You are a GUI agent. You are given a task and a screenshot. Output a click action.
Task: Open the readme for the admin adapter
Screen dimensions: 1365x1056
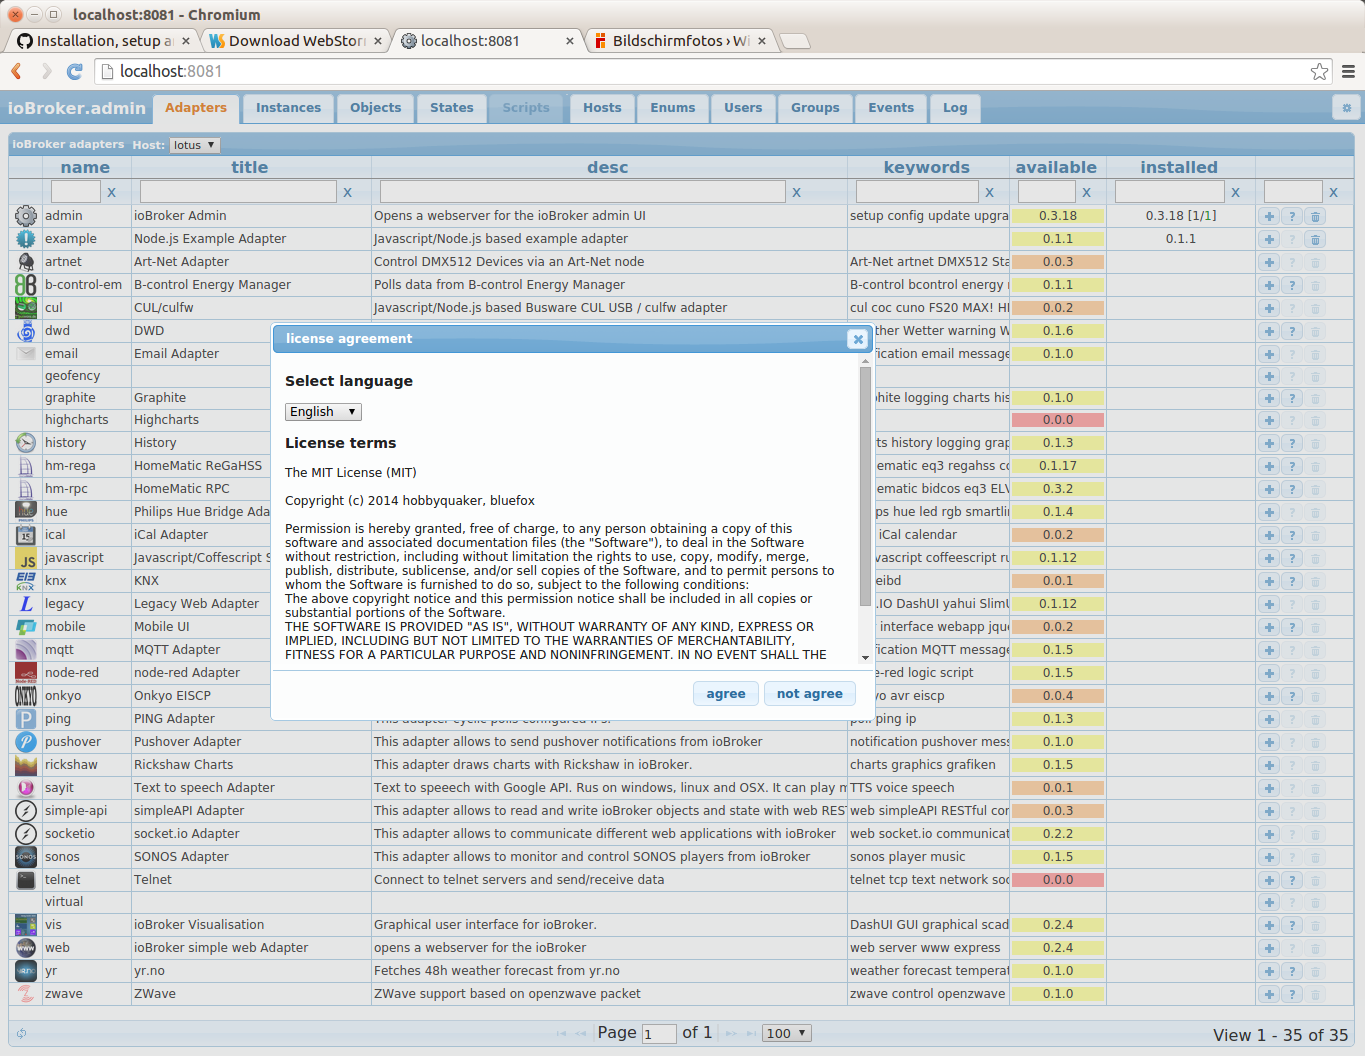click(x=1292, y=216)
